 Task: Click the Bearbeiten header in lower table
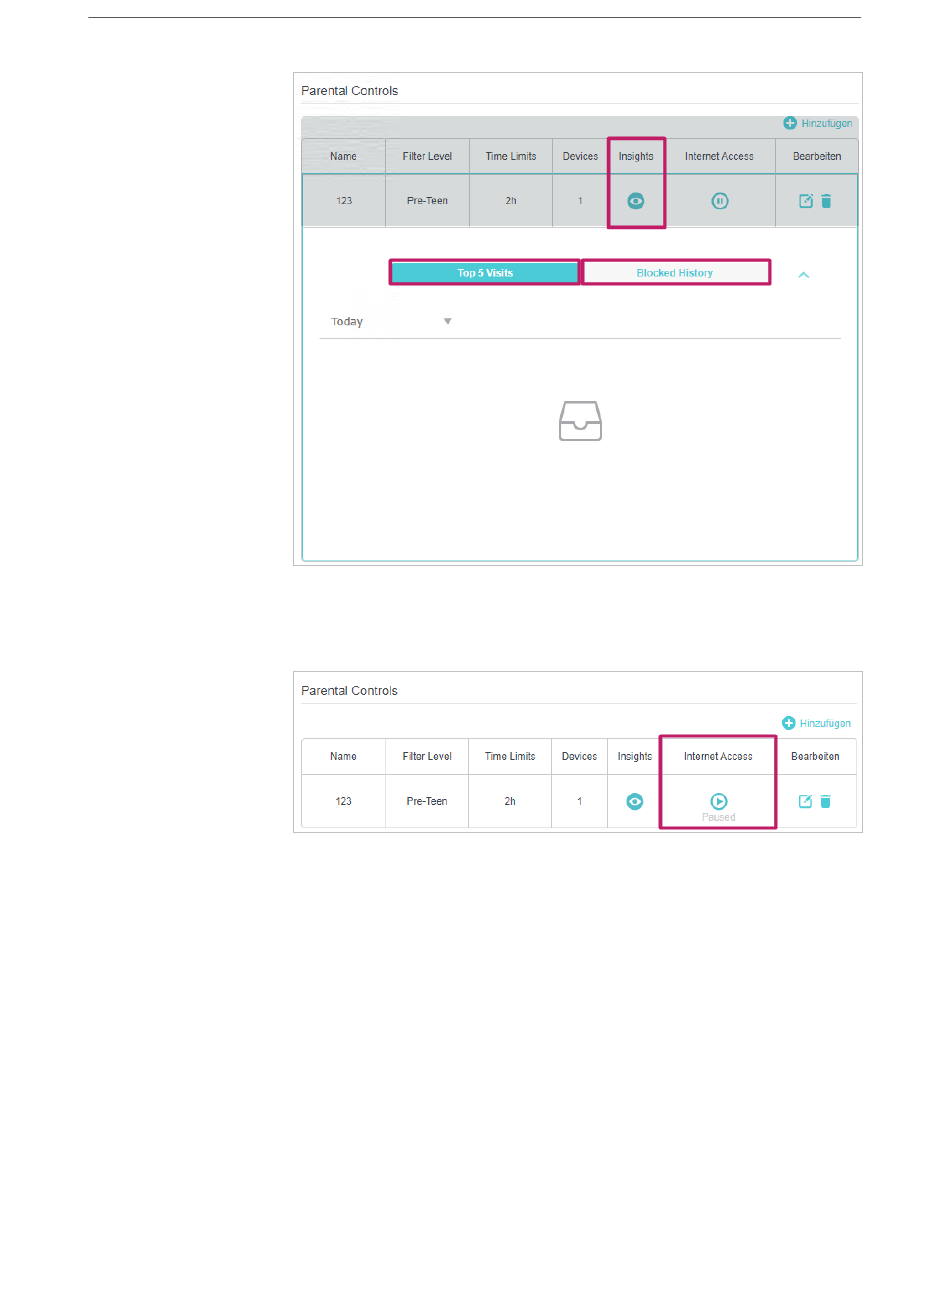816,756
